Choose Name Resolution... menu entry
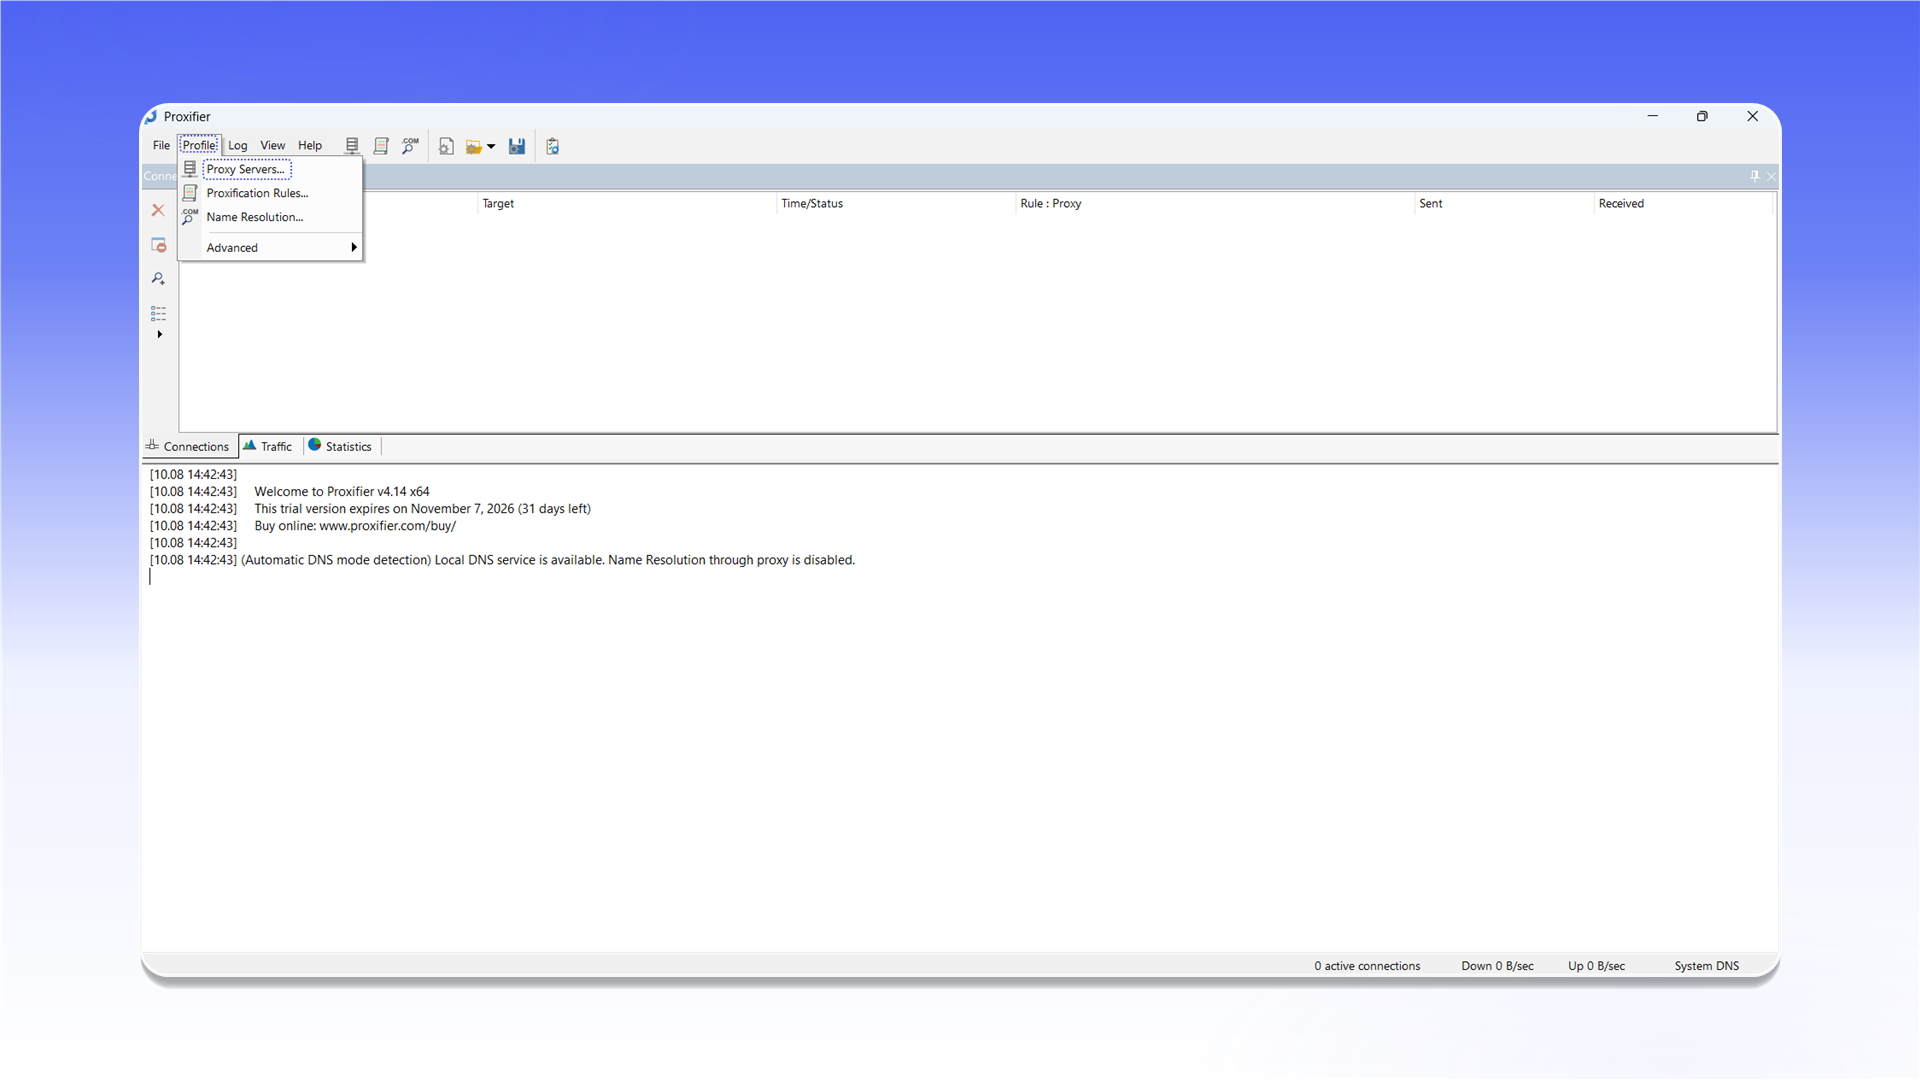This screenshot has width=1920, height=1080. pos(270,217)
